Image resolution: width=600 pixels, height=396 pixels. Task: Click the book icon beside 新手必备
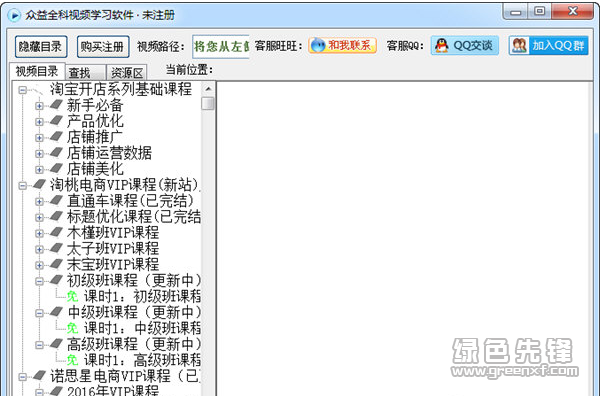(56, 104)
